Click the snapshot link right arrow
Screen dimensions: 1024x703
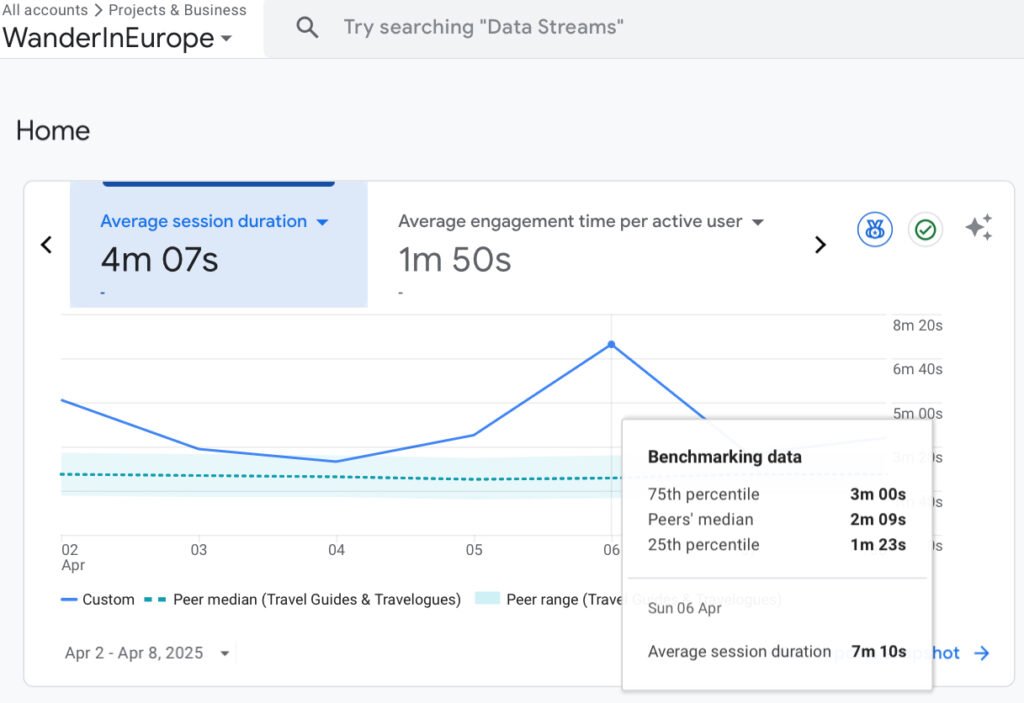tap(982, 653)
